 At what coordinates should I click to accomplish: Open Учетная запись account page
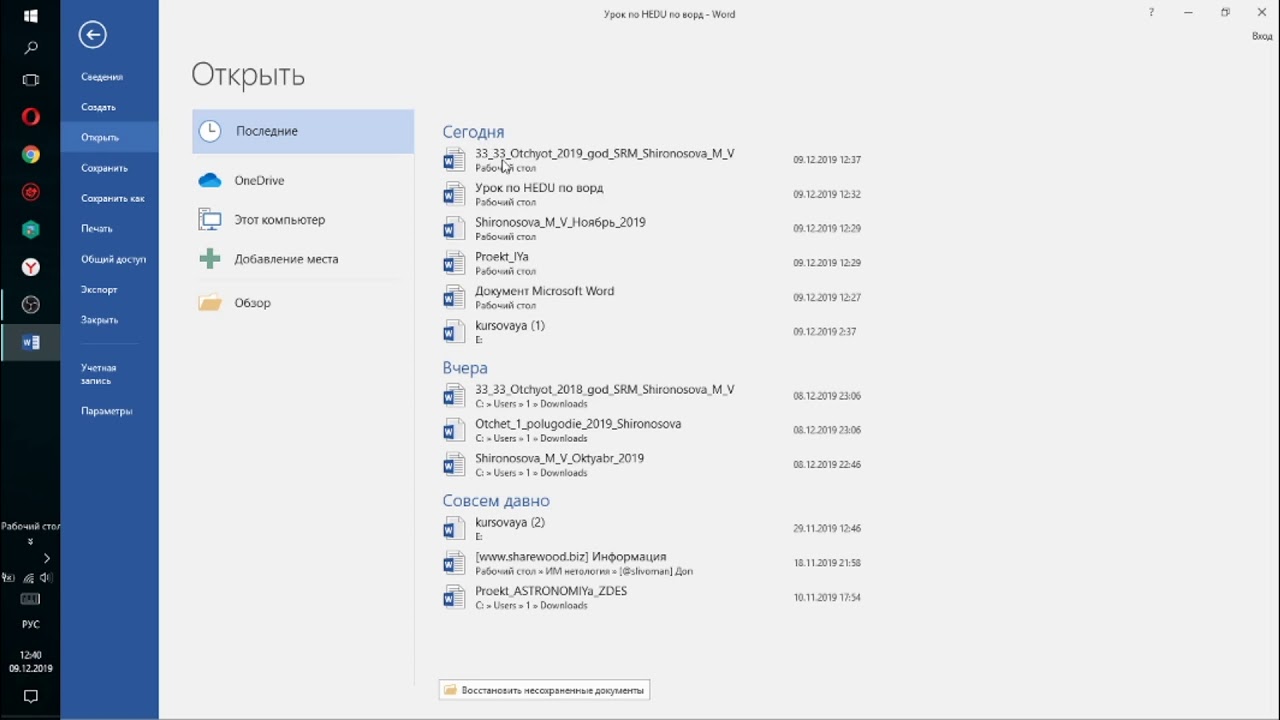[109, 374]
